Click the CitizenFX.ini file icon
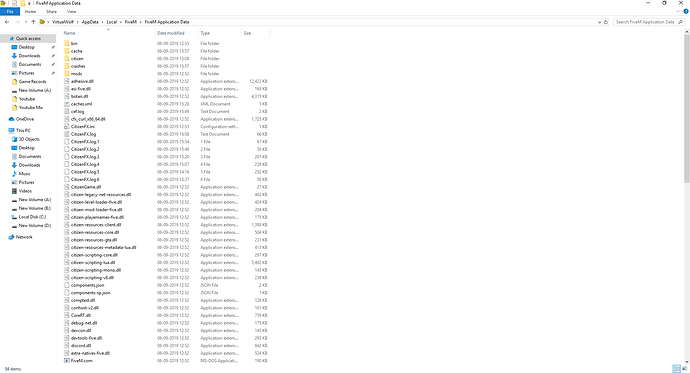The height and width of the screenshot is (373, 690). pyautogui.click(x=67, y=127)
